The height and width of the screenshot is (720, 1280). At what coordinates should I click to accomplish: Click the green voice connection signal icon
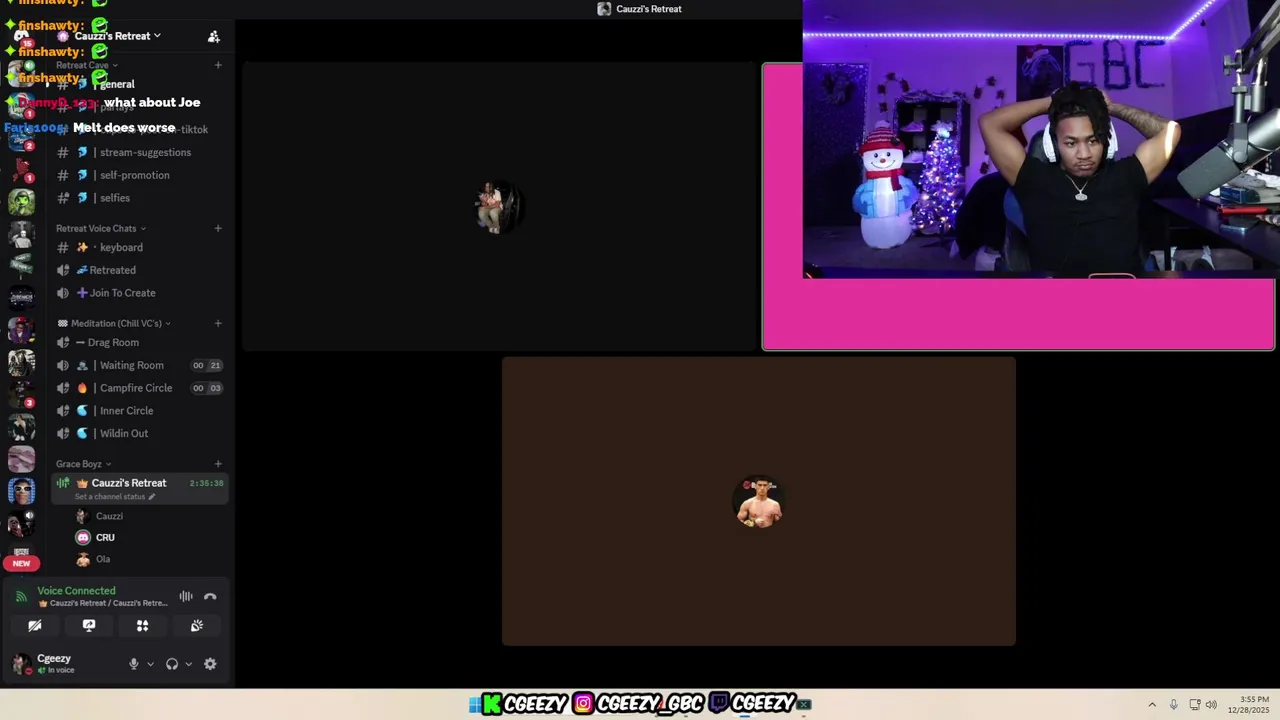(21, 597)
